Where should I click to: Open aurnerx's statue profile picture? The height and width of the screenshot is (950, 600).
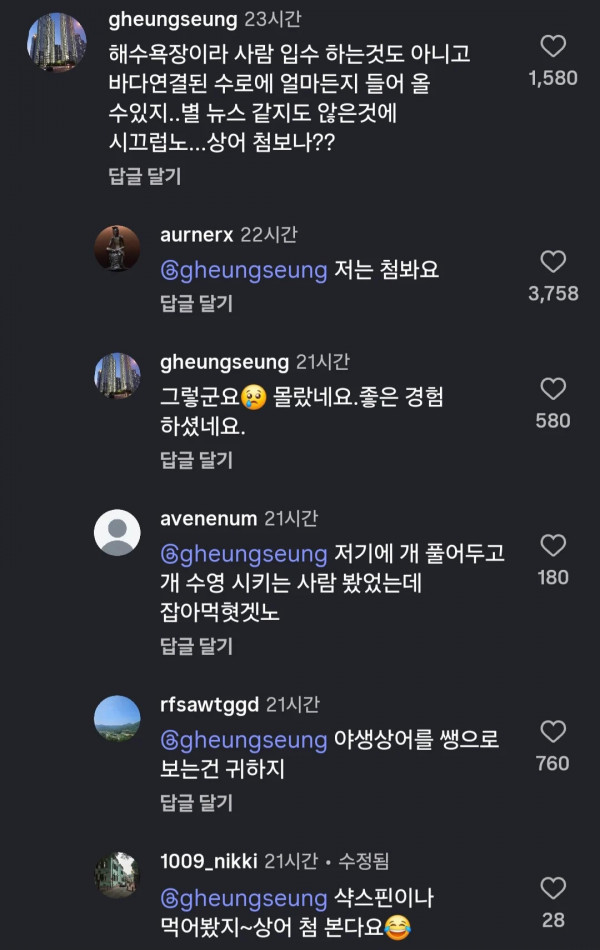tap(117, 248)
